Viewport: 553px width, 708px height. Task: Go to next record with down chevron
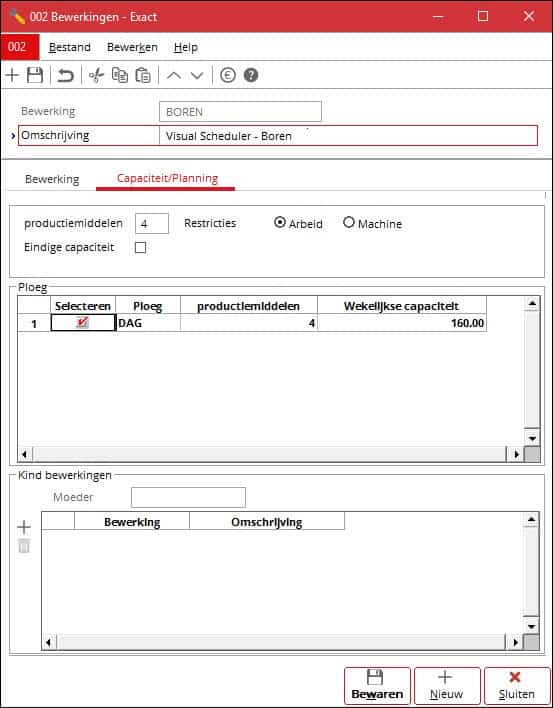pos(197,75)
